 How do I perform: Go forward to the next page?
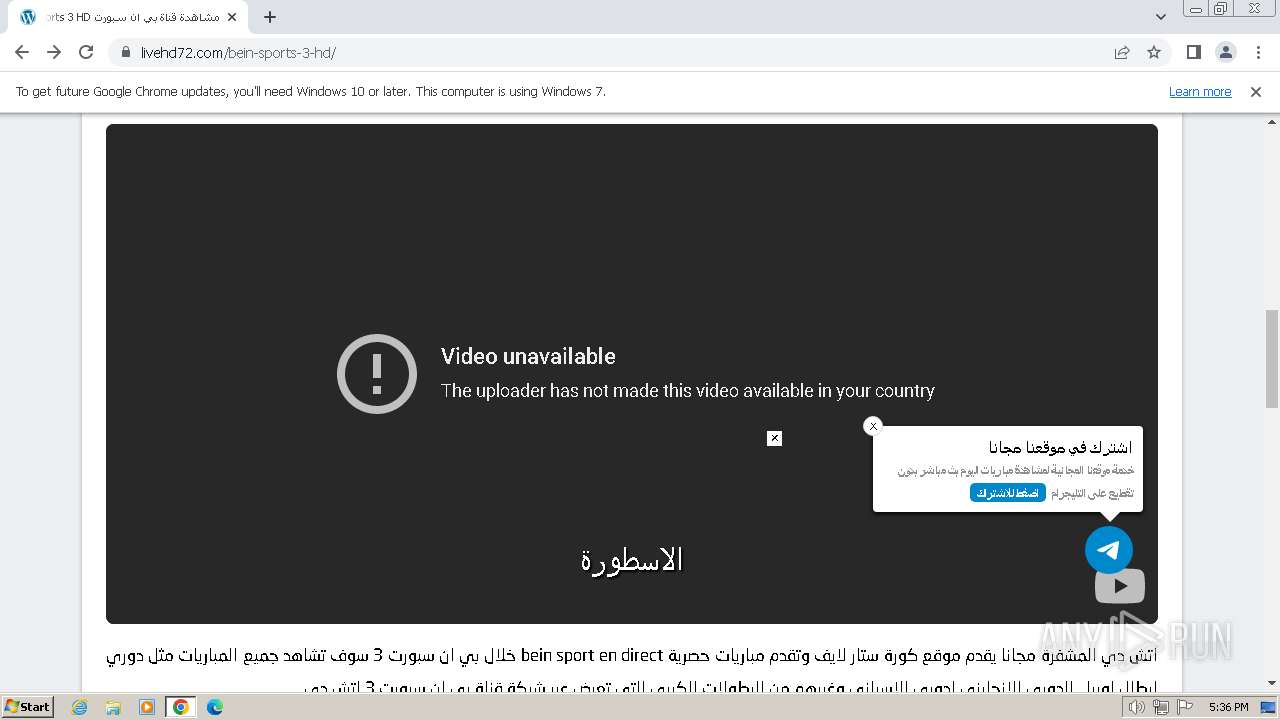[x=54, y=52]
